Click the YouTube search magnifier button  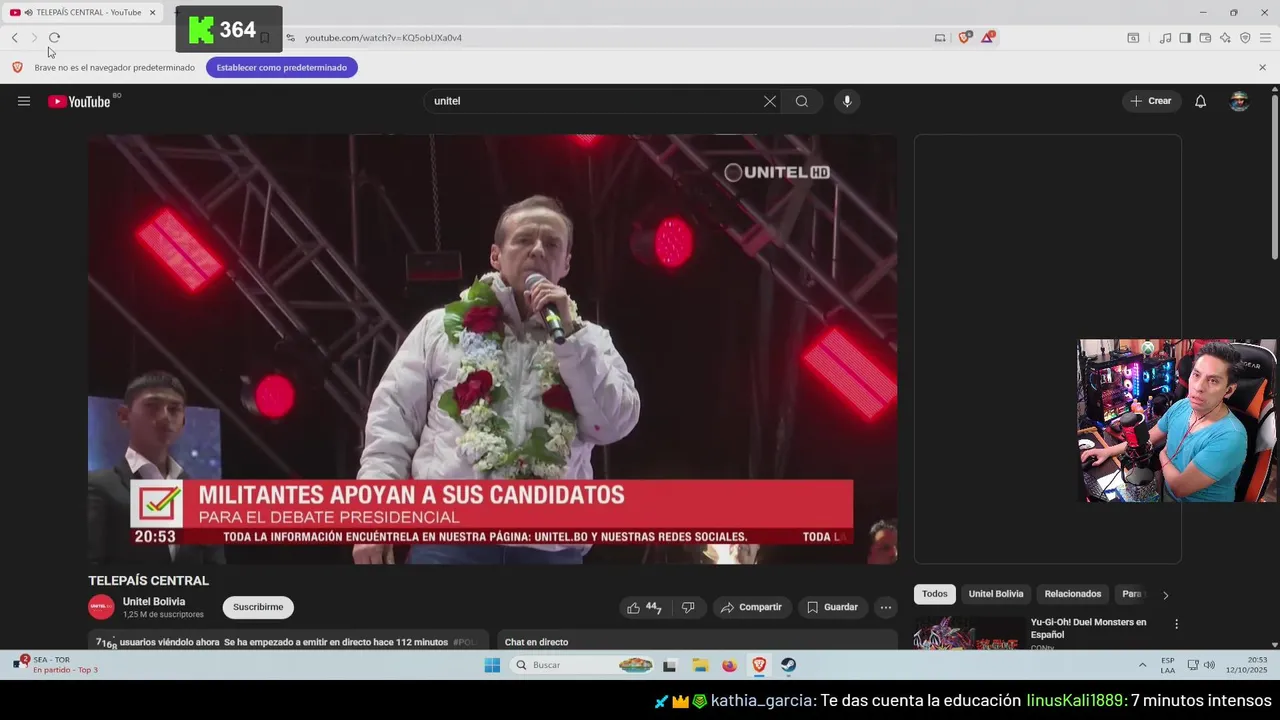[802, 101]
